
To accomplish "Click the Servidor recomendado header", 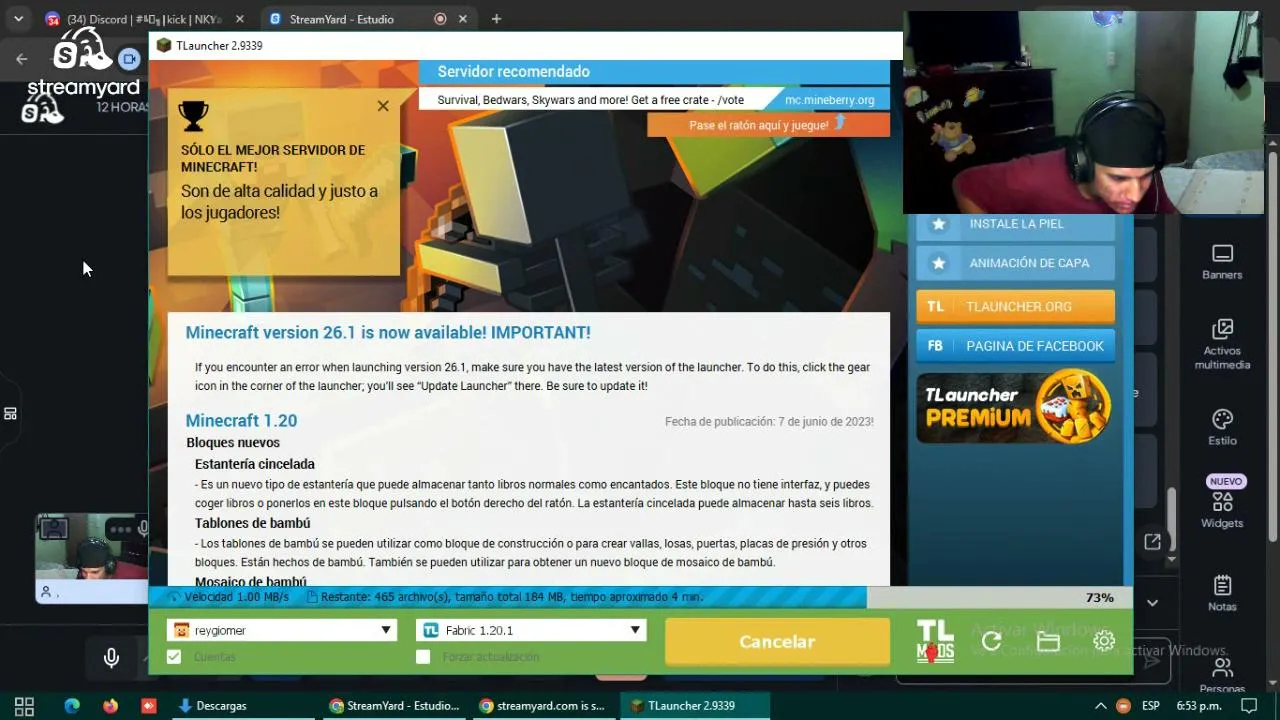I will pos(513,71).
